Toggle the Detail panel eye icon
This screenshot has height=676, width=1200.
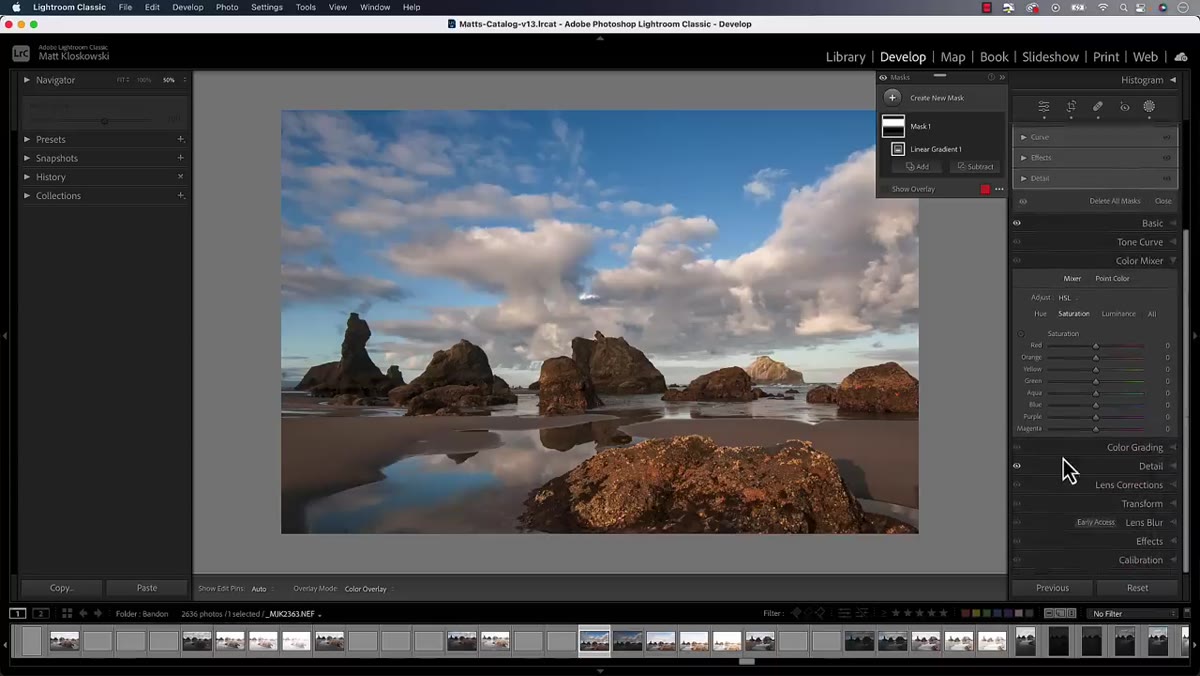tap(1017, 466)
